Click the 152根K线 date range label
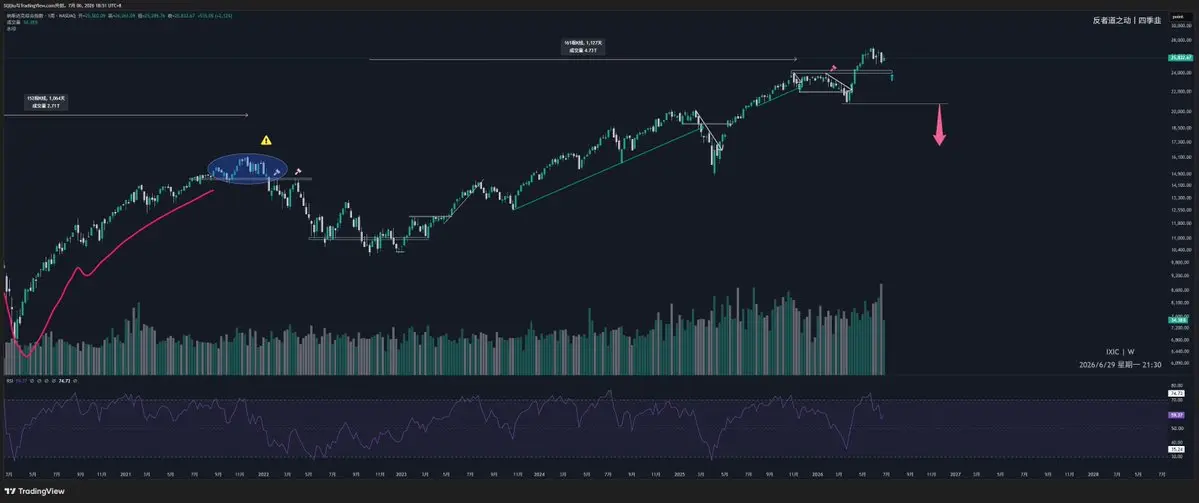The height and width of the screenshot is (503, 1199). 47,102
